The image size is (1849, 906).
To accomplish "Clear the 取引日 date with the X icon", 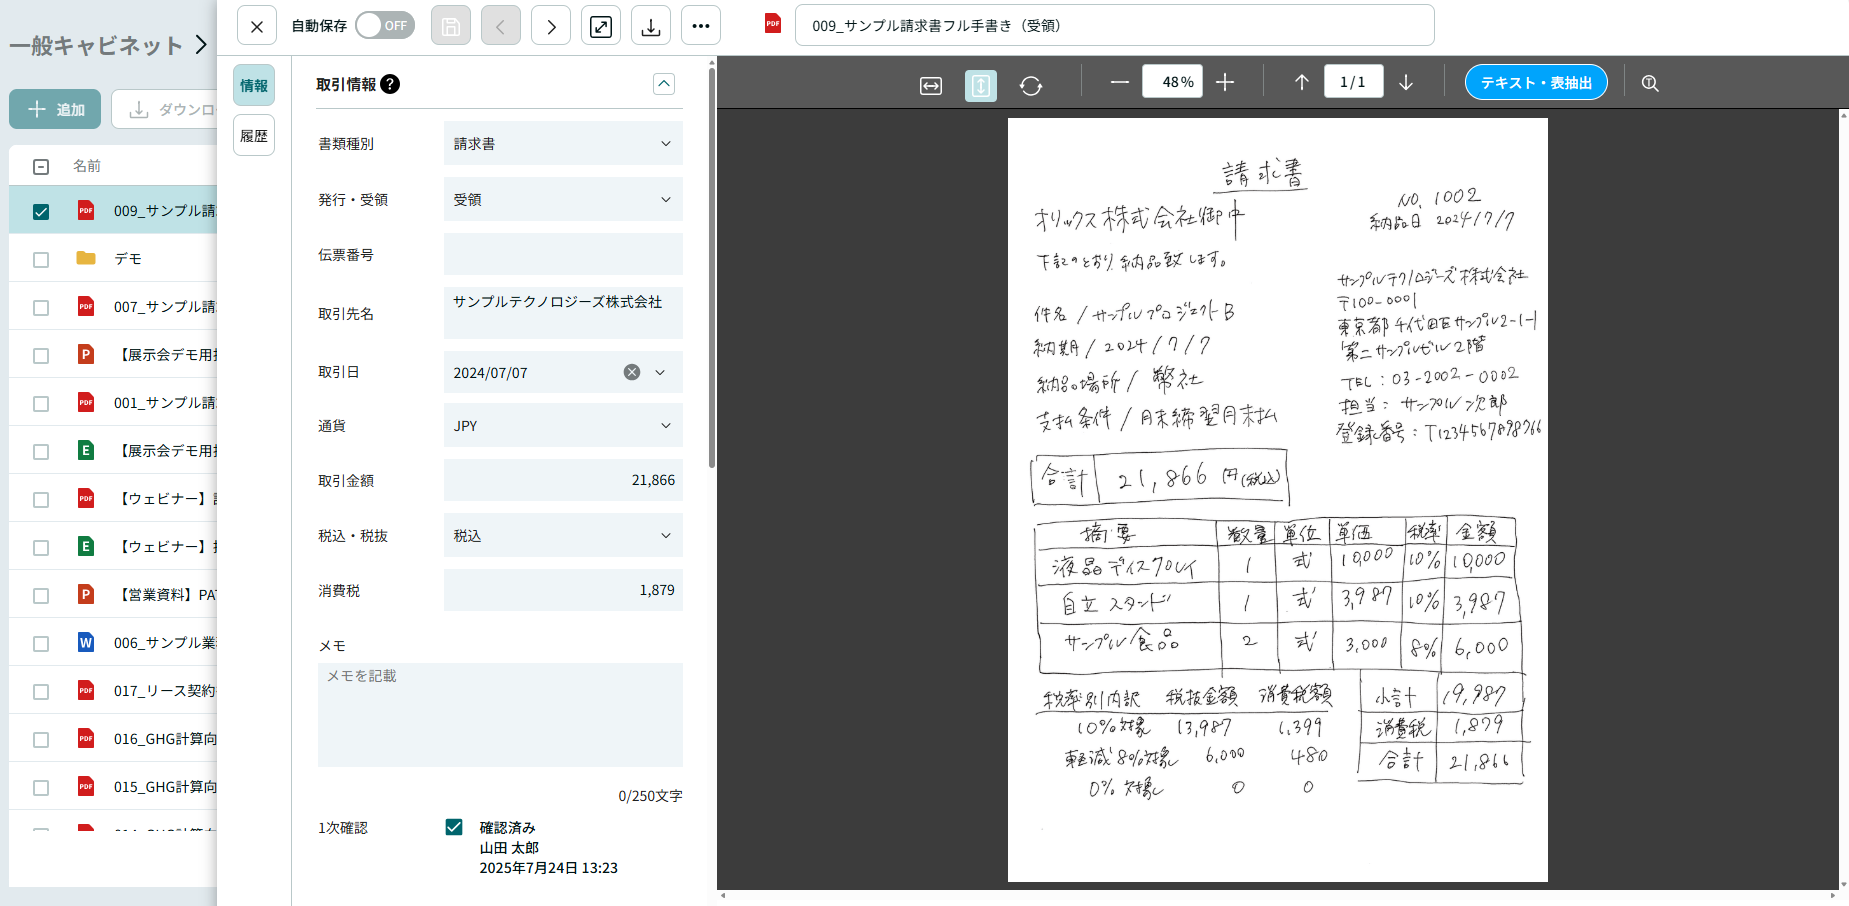I will [631, 372].
